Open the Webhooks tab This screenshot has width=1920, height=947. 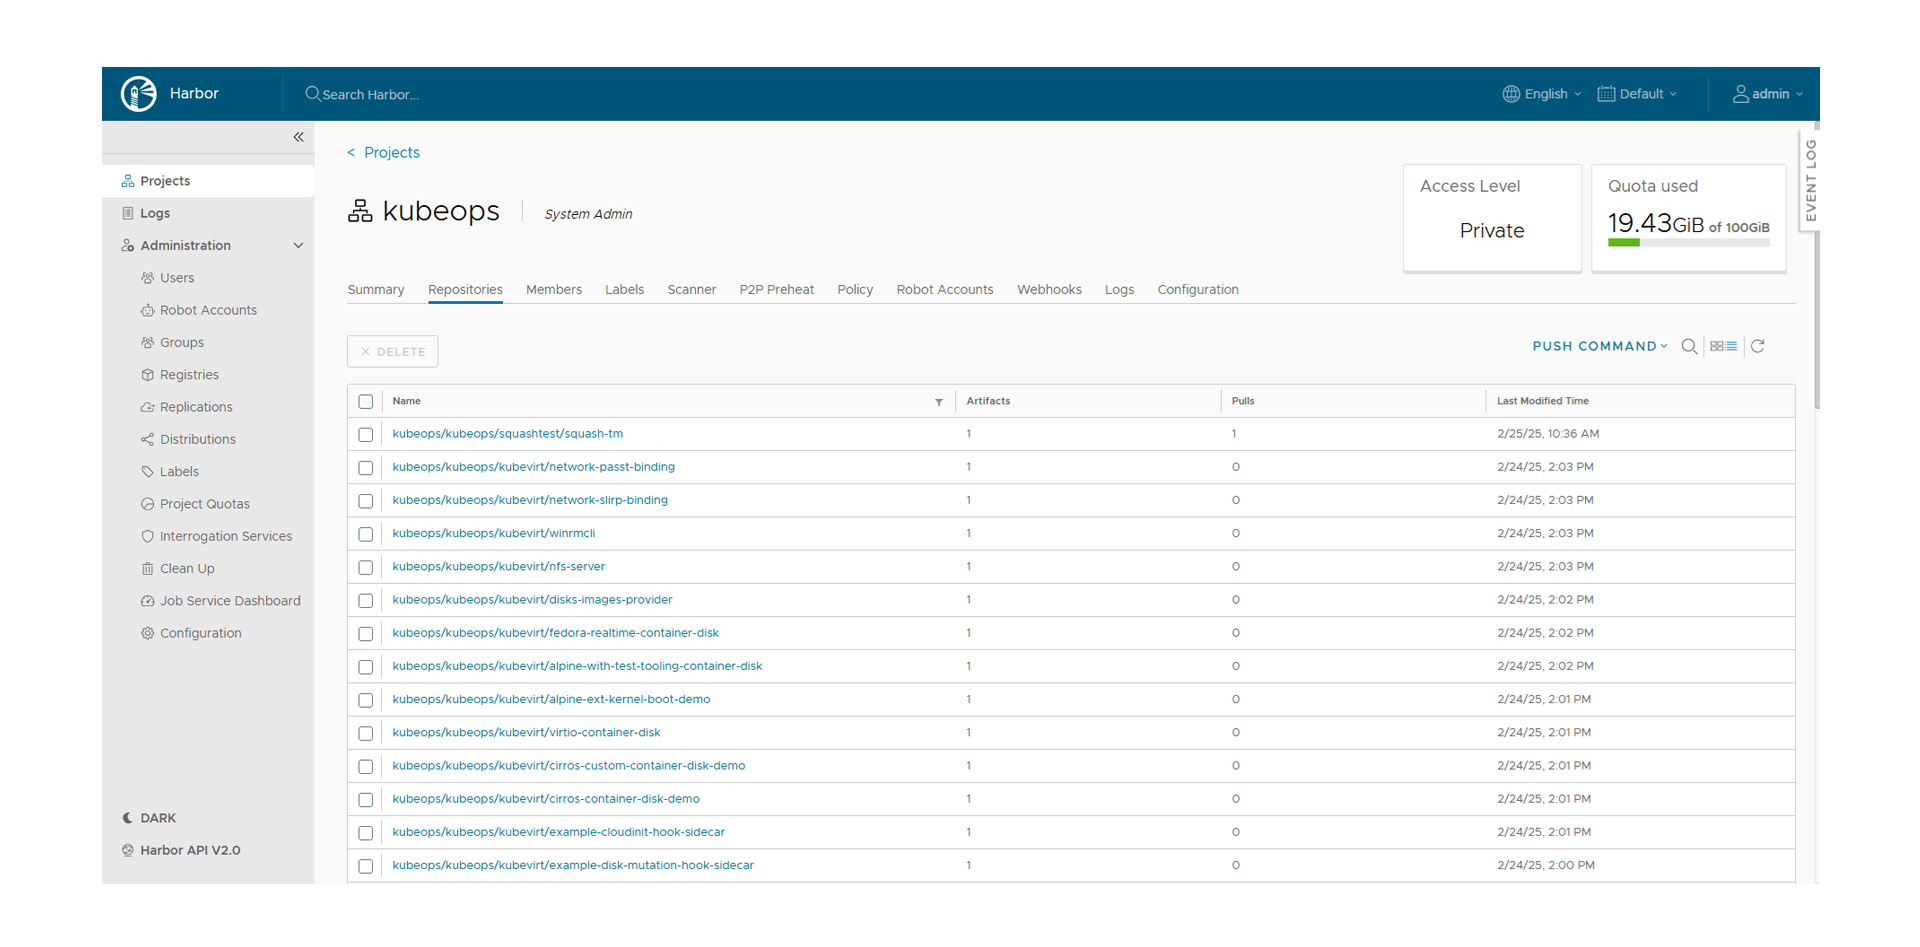click(1049, 290)
